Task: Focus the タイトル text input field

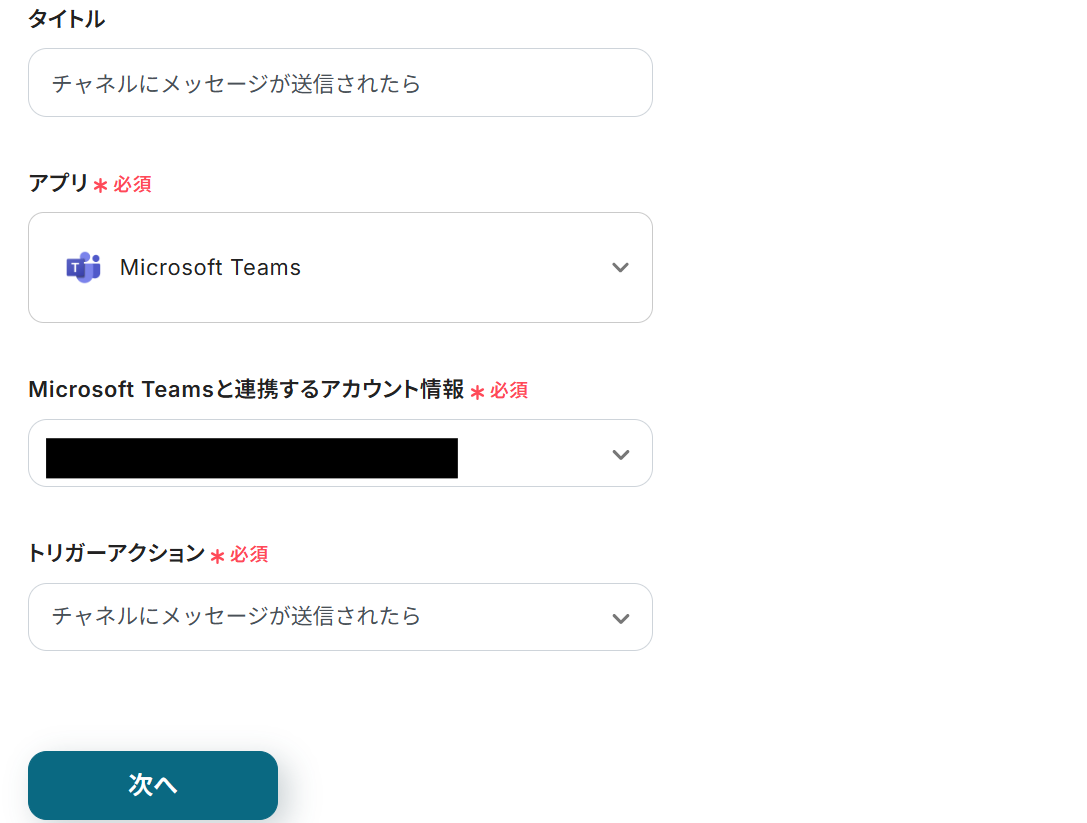Action: (x=340, y=83)
